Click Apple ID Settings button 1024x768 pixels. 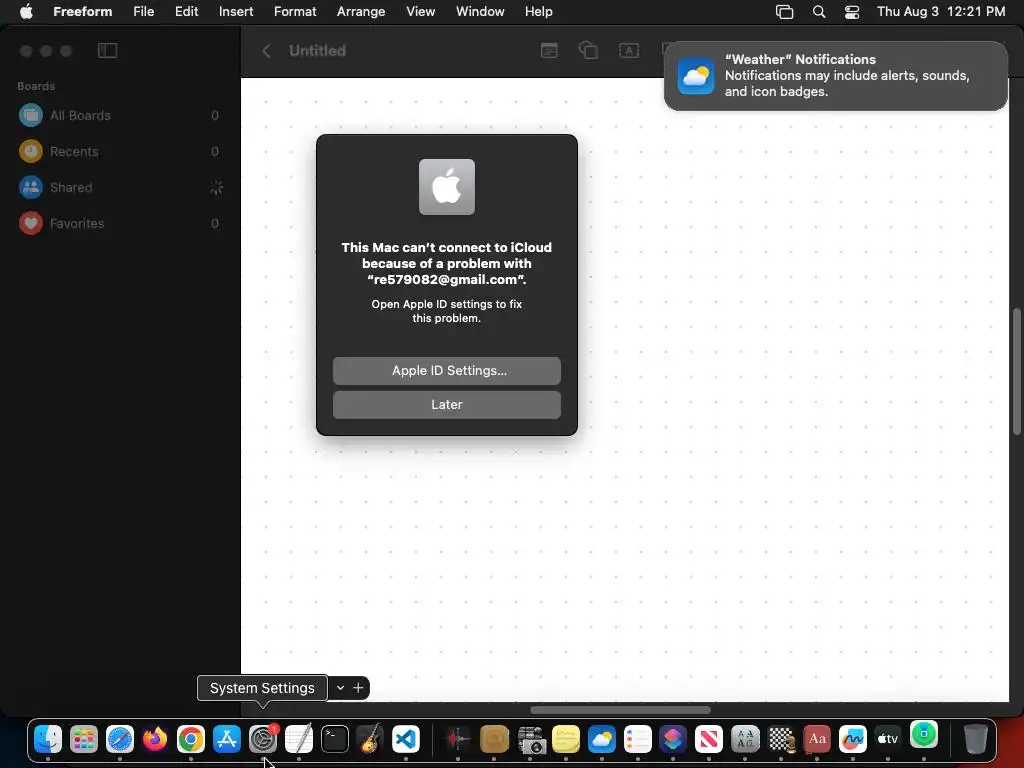[447, 370]
